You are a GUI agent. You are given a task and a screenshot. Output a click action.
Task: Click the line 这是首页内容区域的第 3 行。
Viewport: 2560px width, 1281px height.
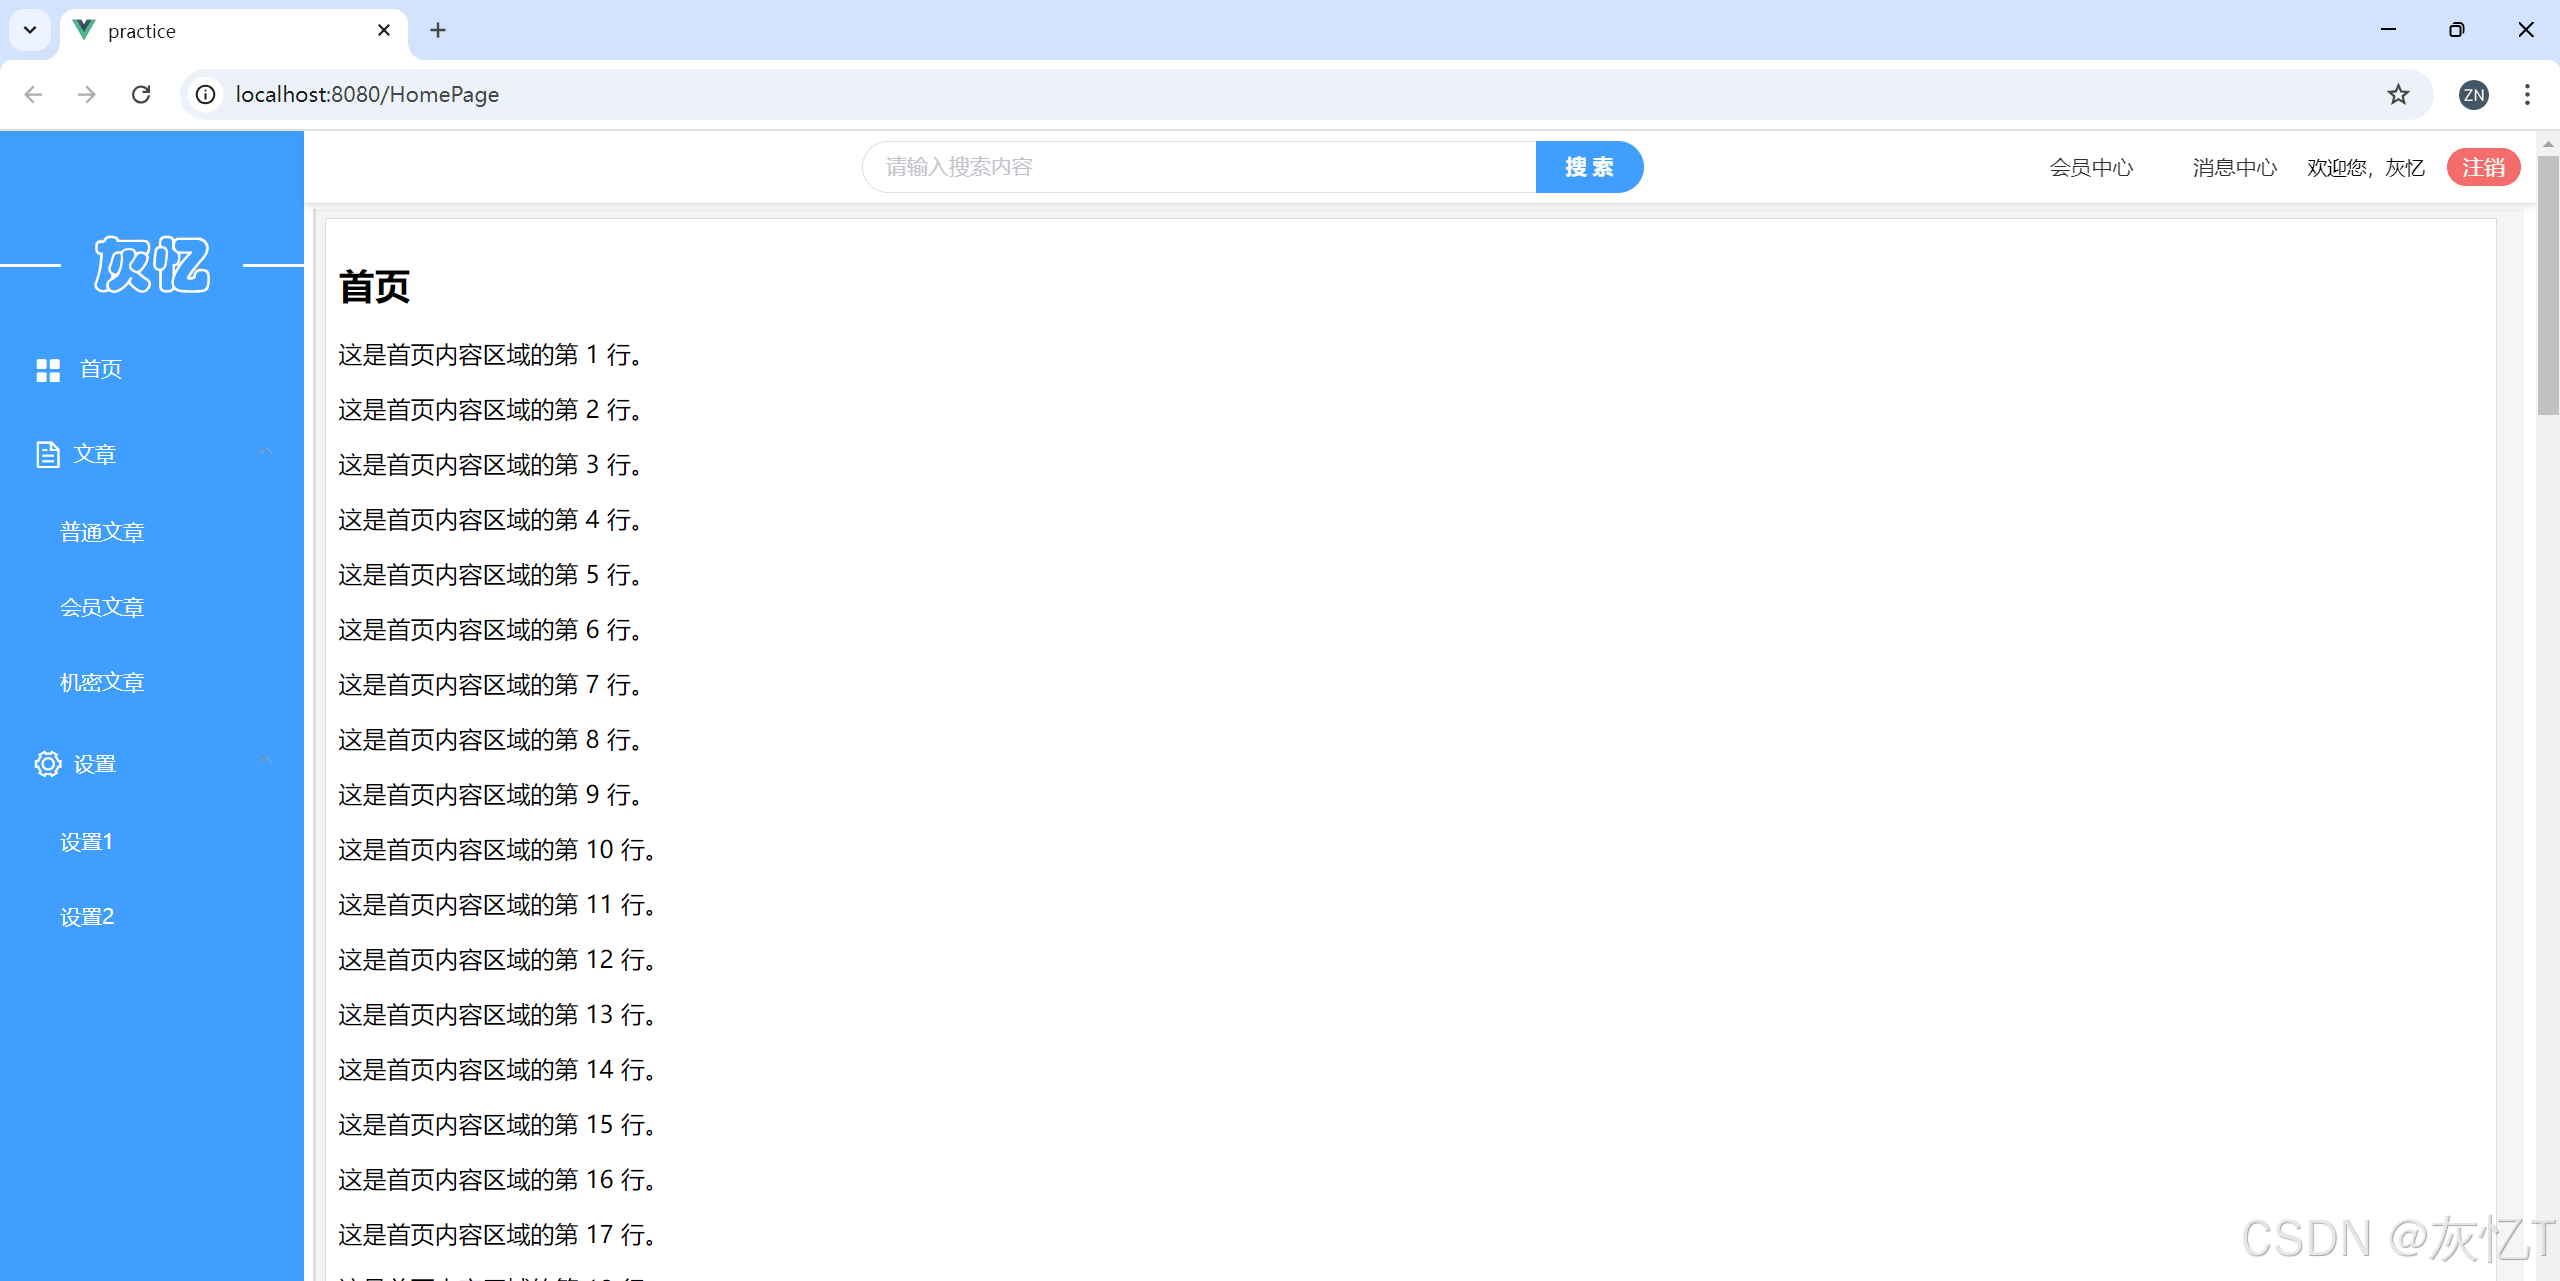click(490, 465)
